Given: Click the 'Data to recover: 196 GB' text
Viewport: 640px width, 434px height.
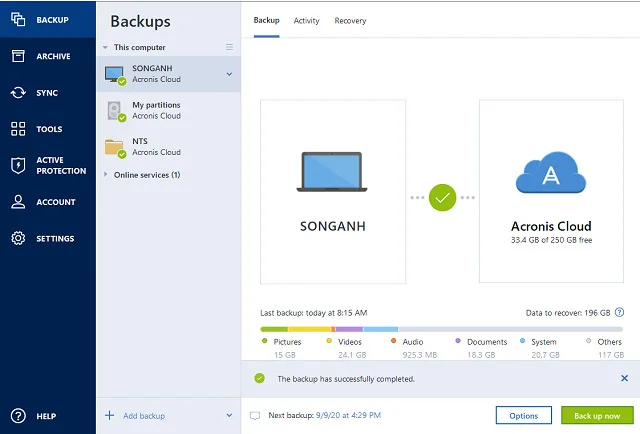Looking at the screenshot, I should pos(568,313).
